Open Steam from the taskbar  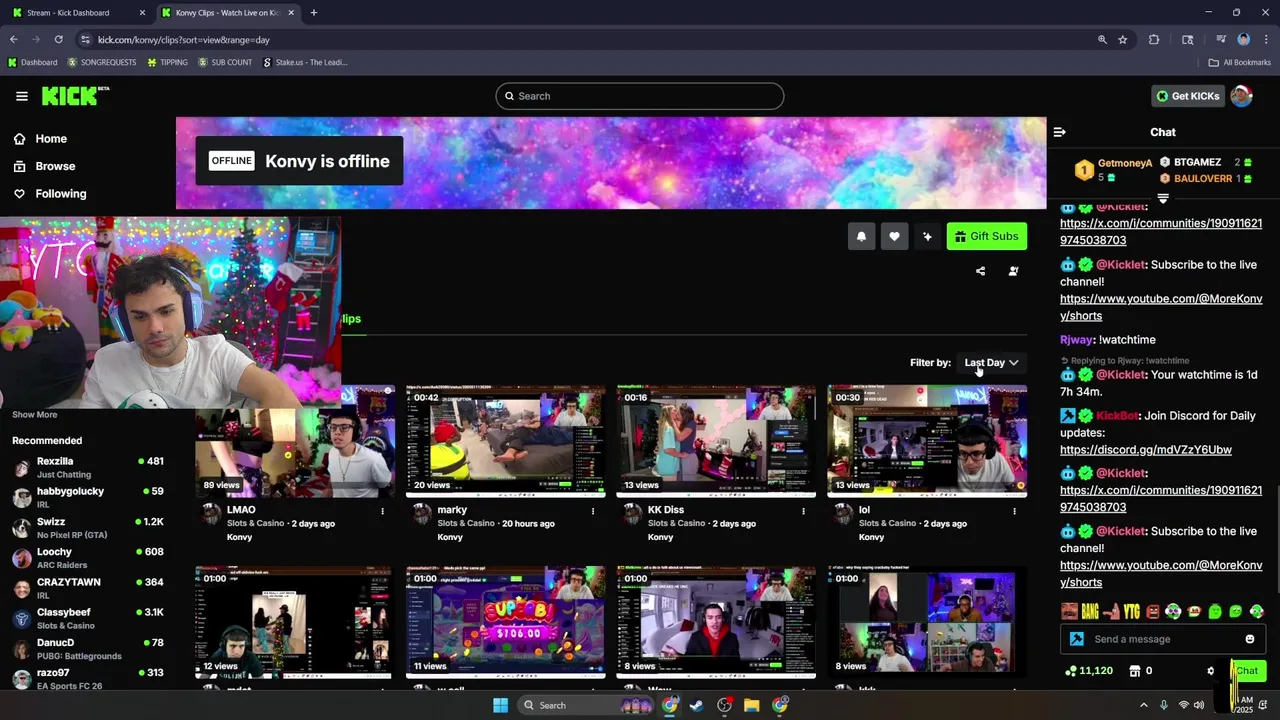click(697, 705)
